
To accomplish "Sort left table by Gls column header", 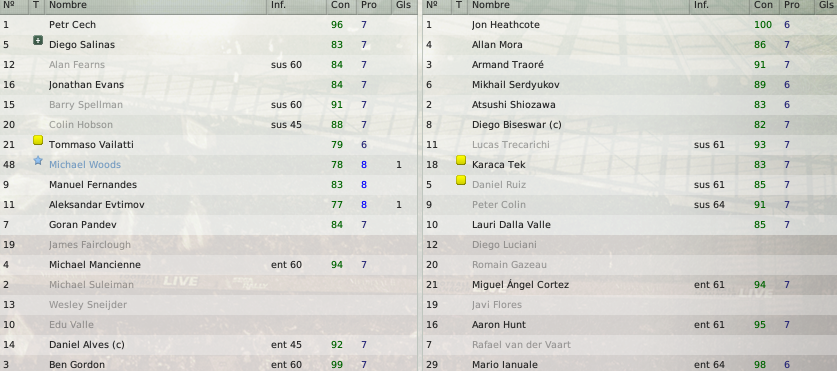I will click(404, 5).
